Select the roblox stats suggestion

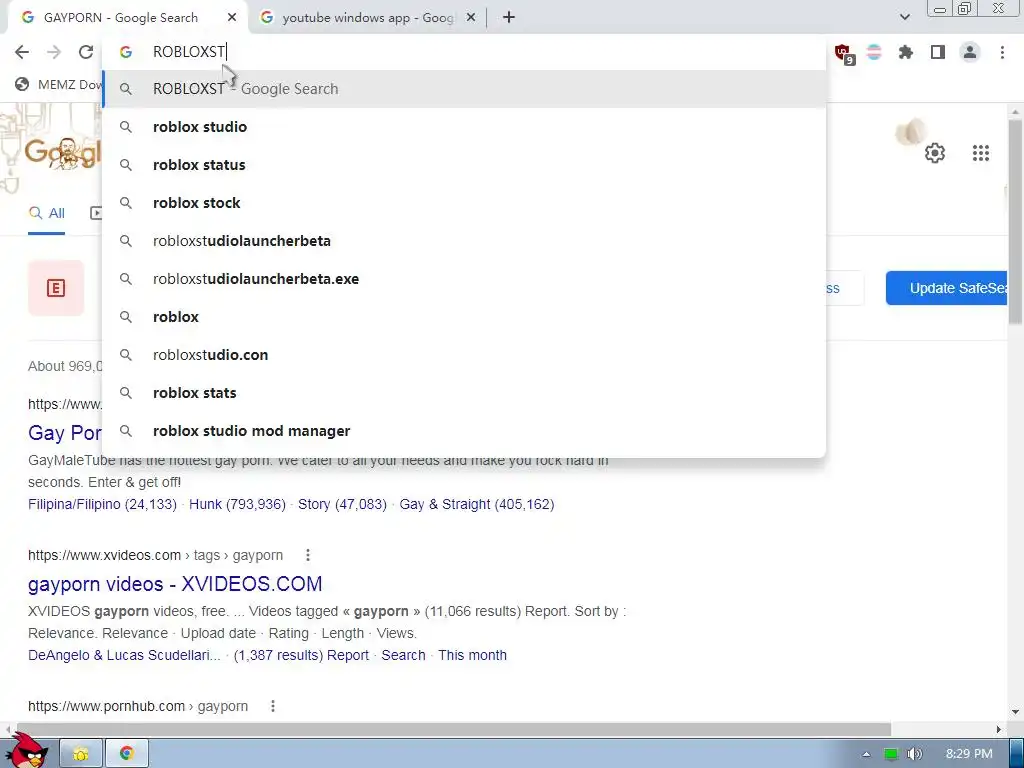click(x=464, y=393)
